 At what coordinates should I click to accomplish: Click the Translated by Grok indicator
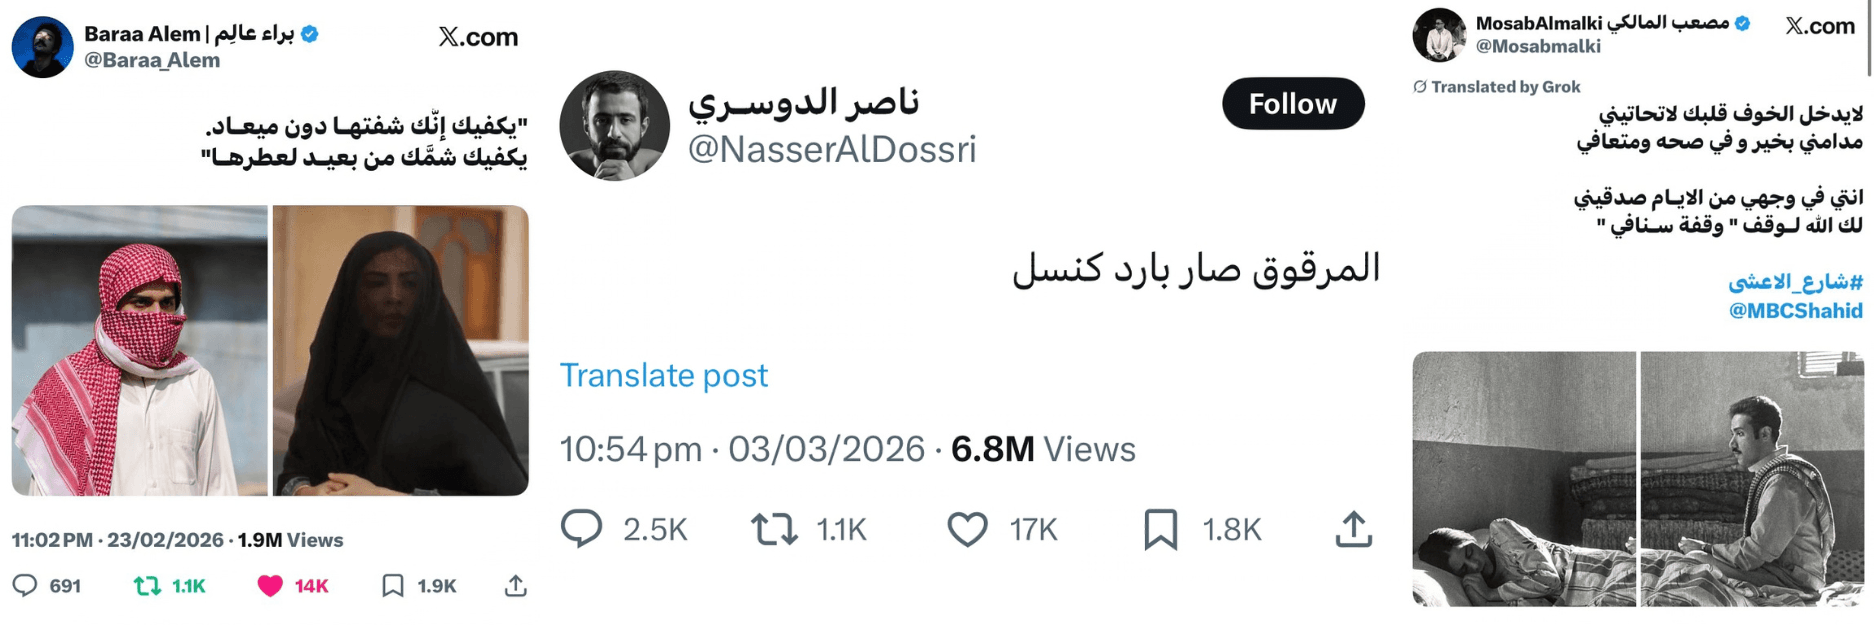tap(1496, 87)
